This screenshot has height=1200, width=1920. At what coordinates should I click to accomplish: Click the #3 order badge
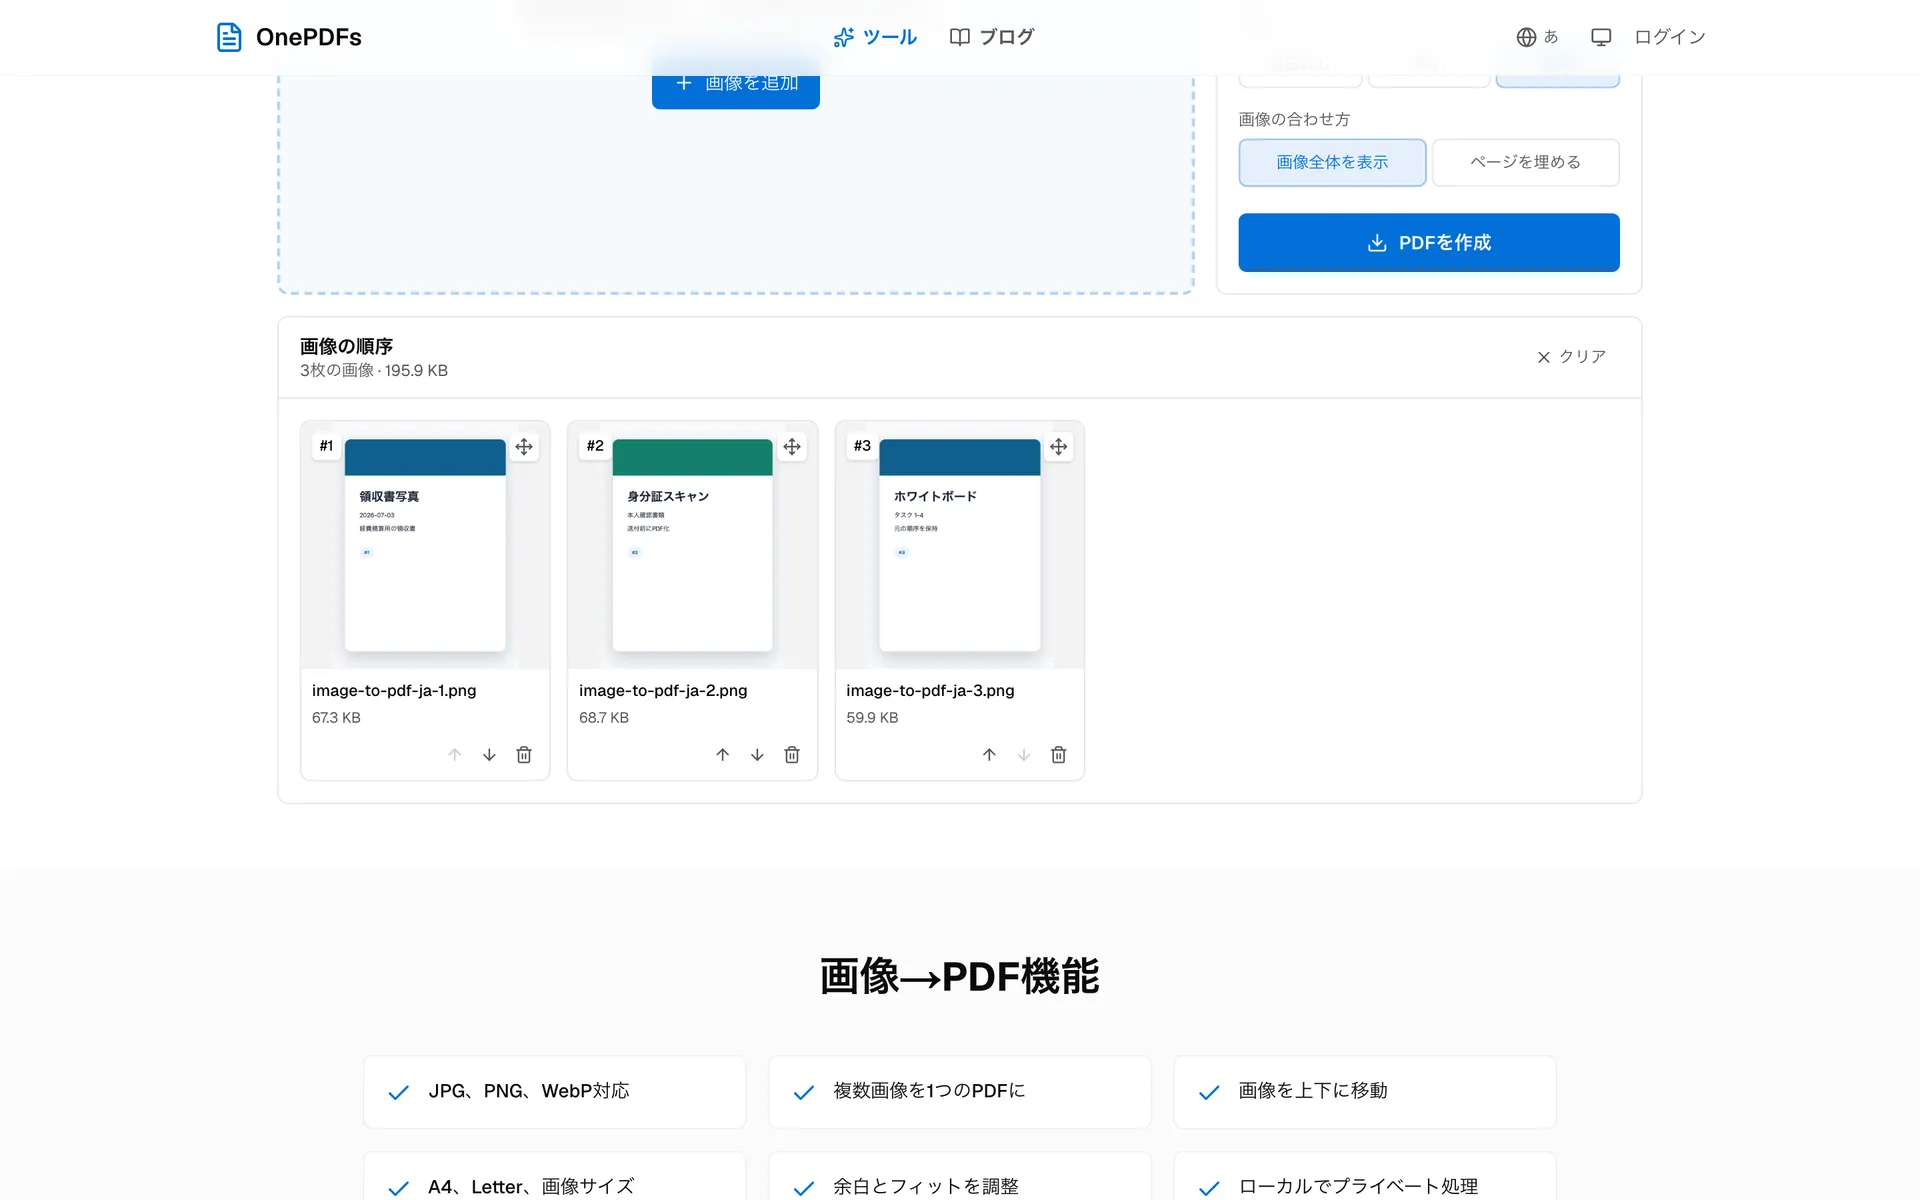(x=862, y=446)
